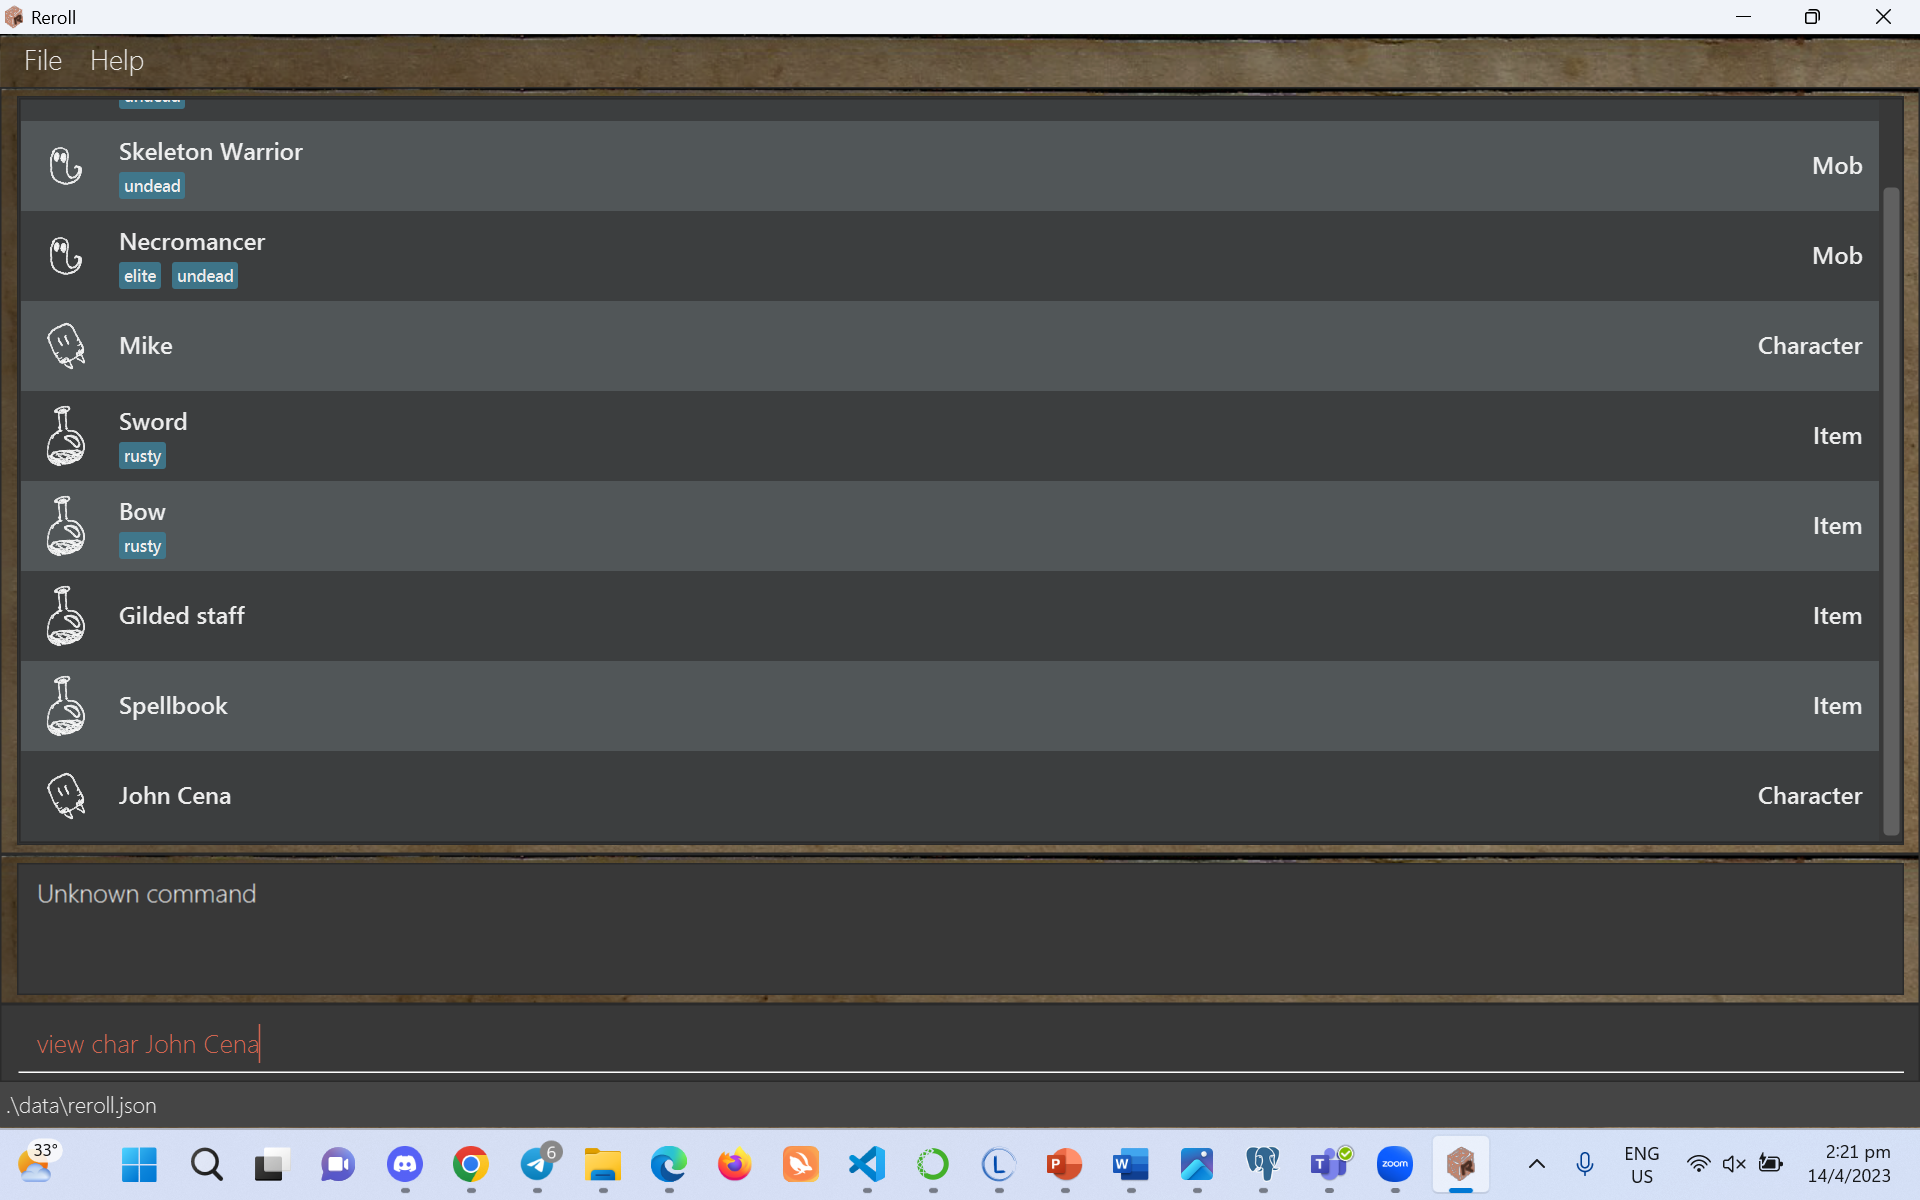Click John Cena's character icon
Viewport: 1920px width, 1200px height.
coord(66,796)
